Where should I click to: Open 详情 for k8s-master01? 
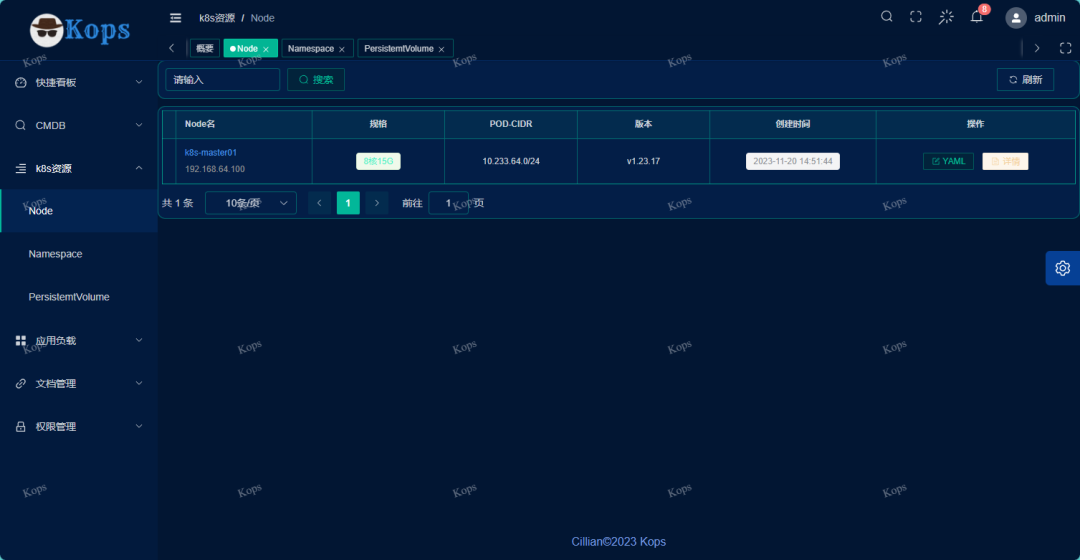1005,161
